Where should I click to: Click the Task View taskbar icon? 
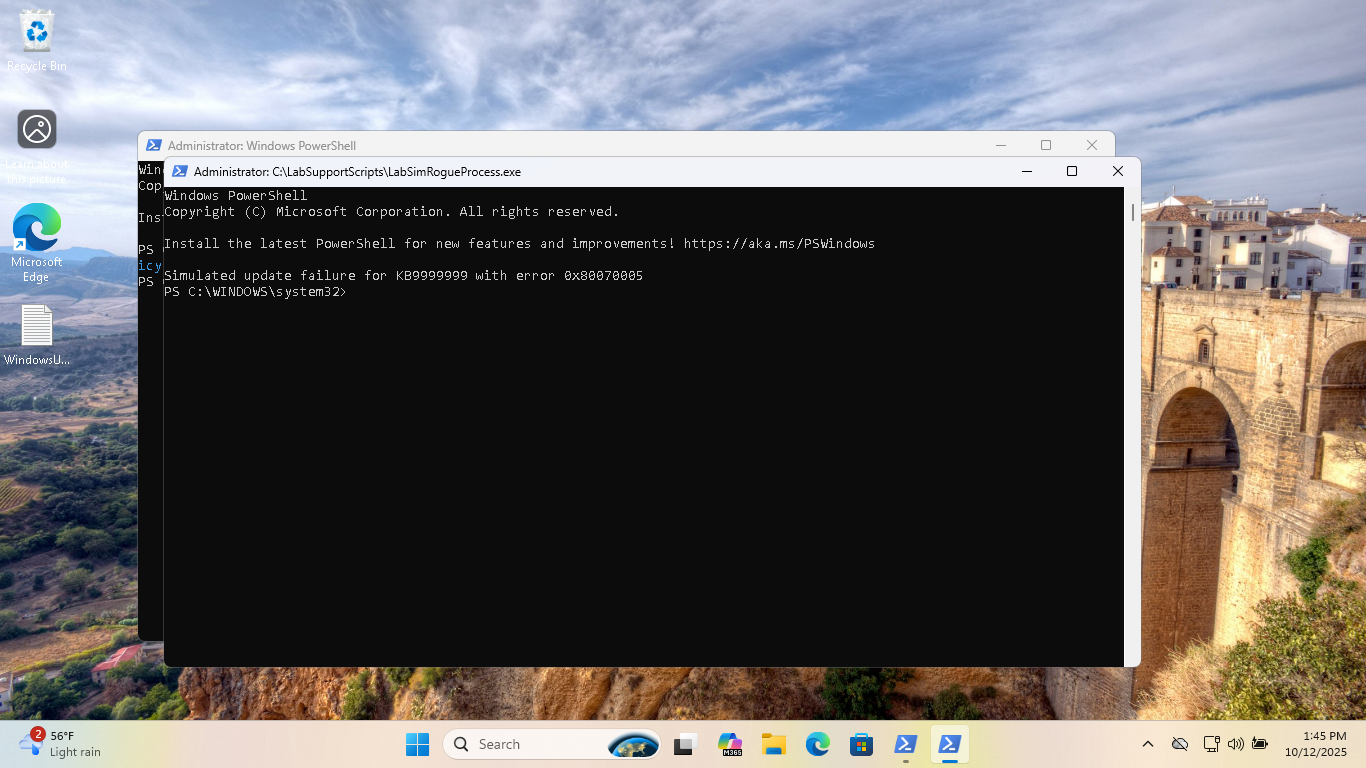point(685,744)
